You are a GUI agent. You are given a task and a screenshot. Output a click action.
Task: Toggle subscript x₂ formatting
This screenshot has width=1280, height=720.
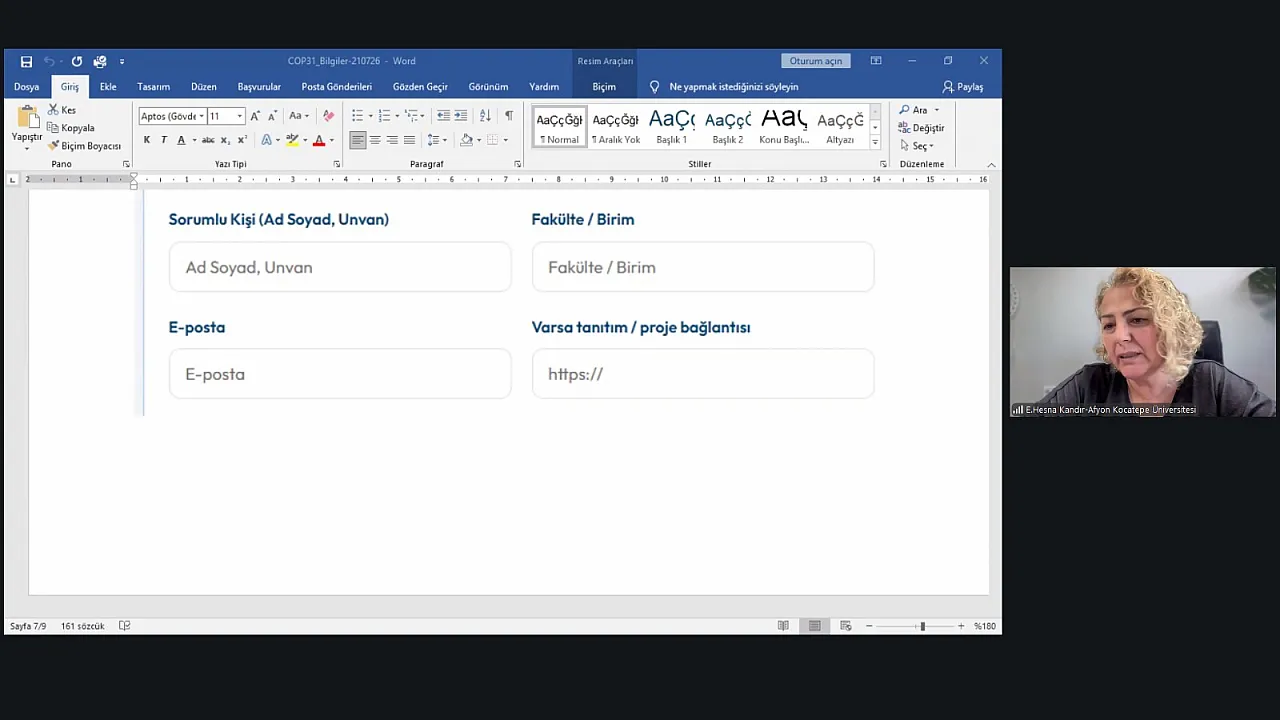pos(225,140)
